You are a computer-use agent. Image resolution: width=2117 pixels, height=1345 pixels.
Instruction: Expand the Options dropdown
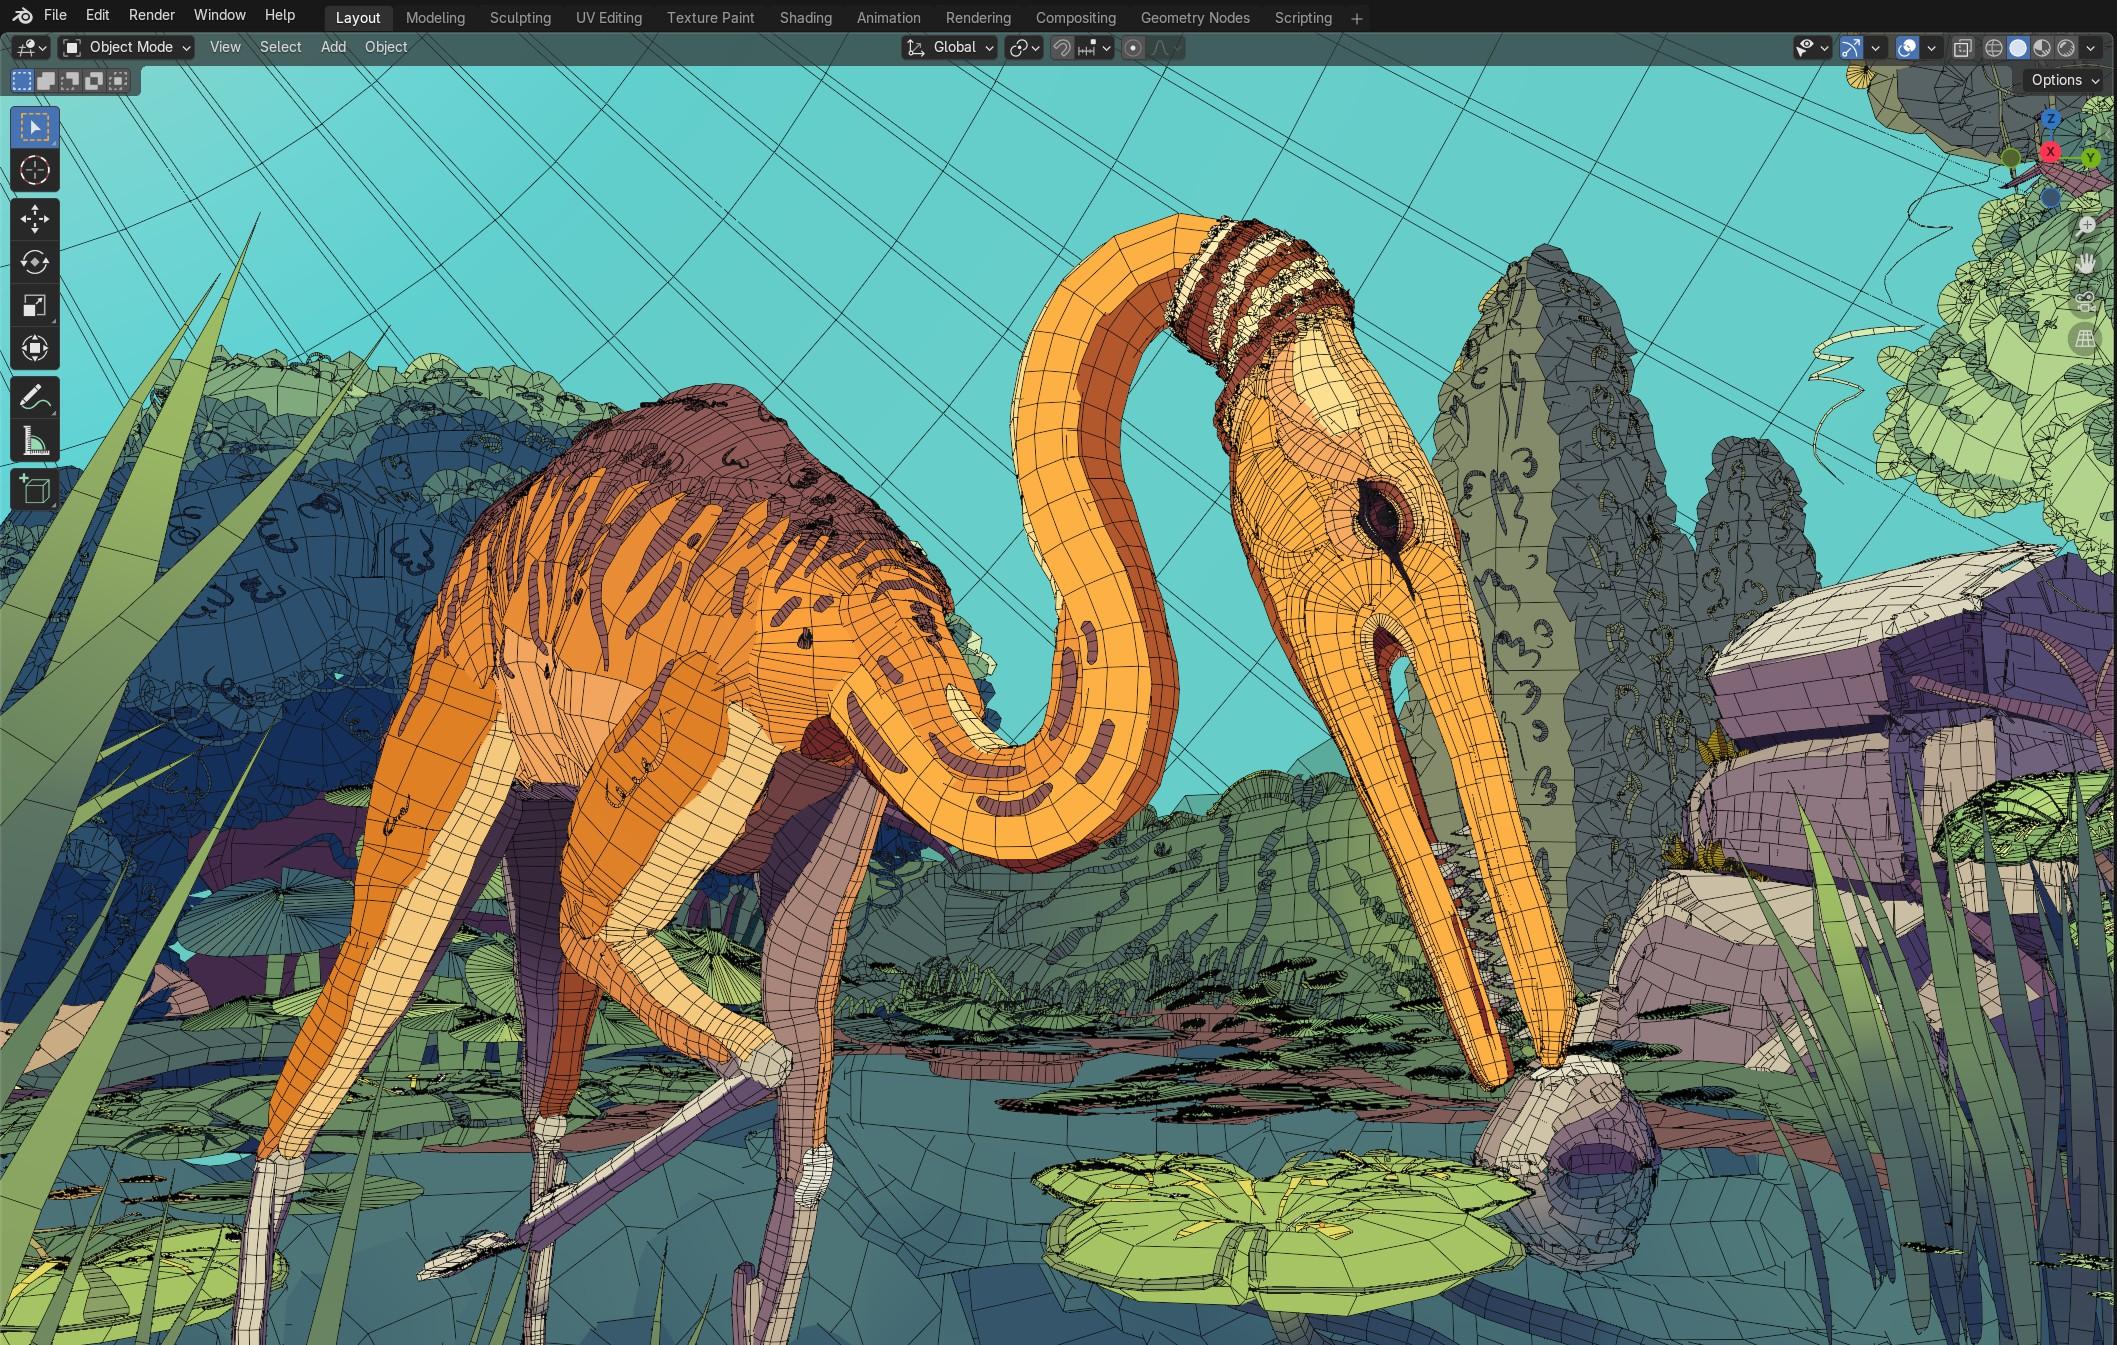(2065, 80)
